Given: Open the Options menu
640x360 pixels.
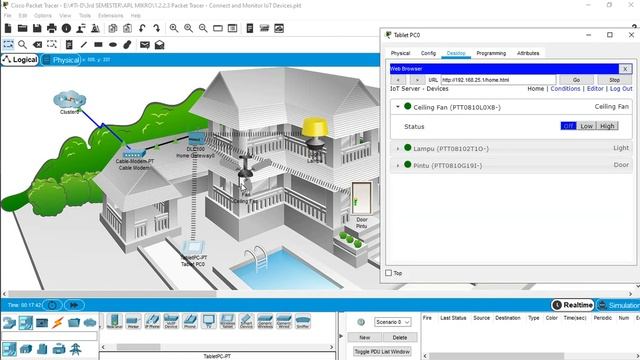Looking at the screenshot, I should 43,16.
